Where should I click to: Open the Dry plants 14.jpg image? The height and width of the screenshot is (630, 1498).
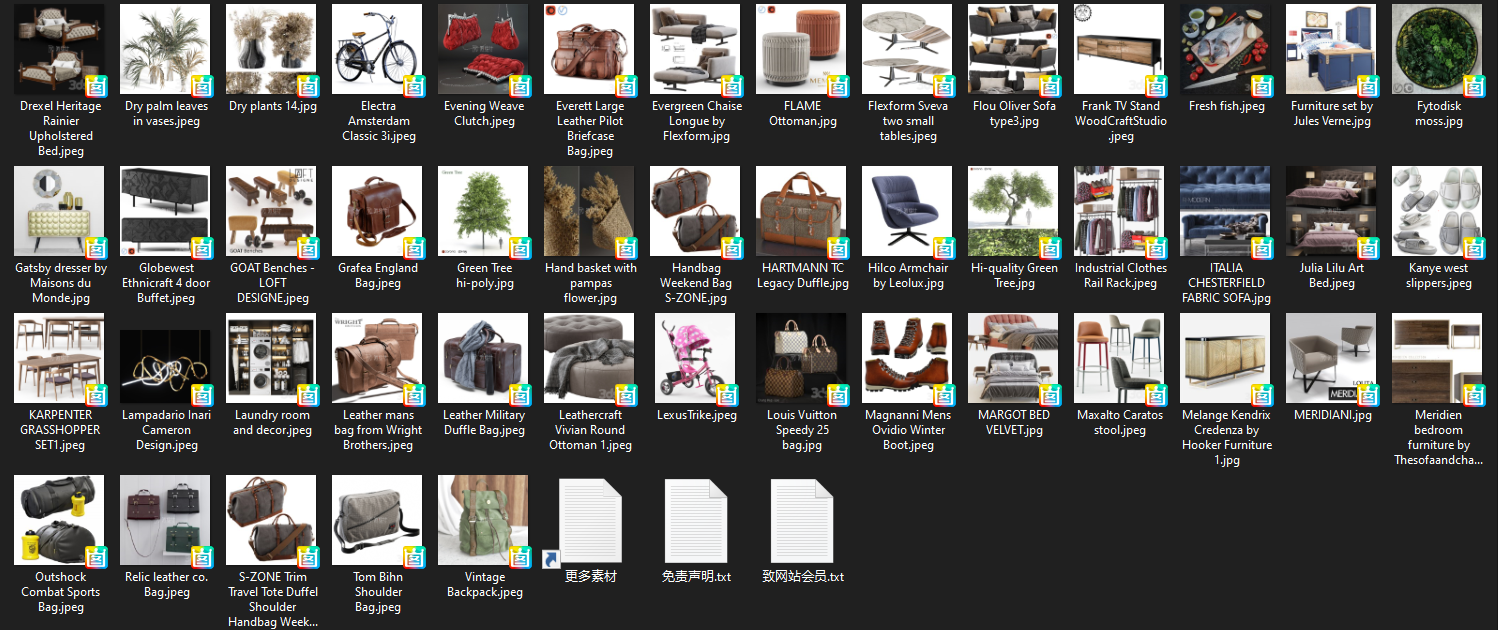[272, 49]
